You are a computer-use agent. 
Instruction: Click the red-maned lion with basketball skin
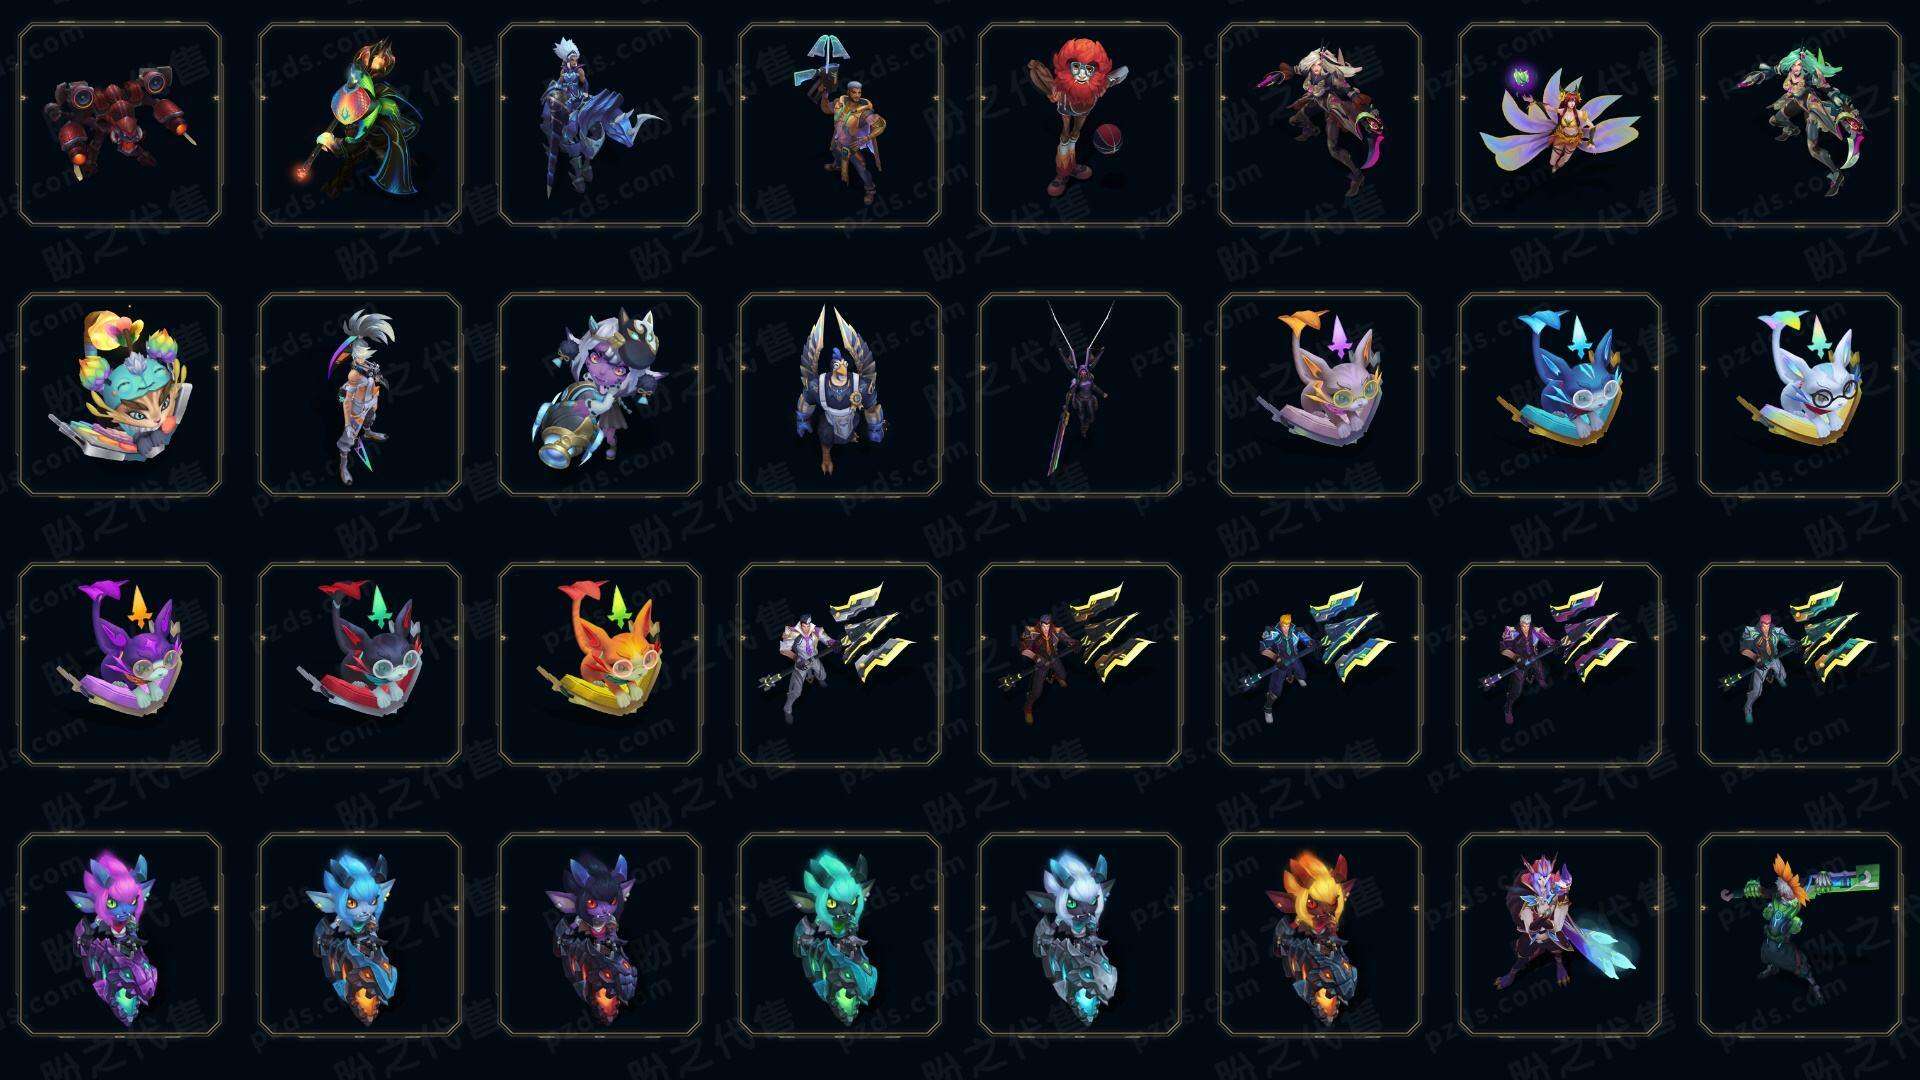(1080, 125)
